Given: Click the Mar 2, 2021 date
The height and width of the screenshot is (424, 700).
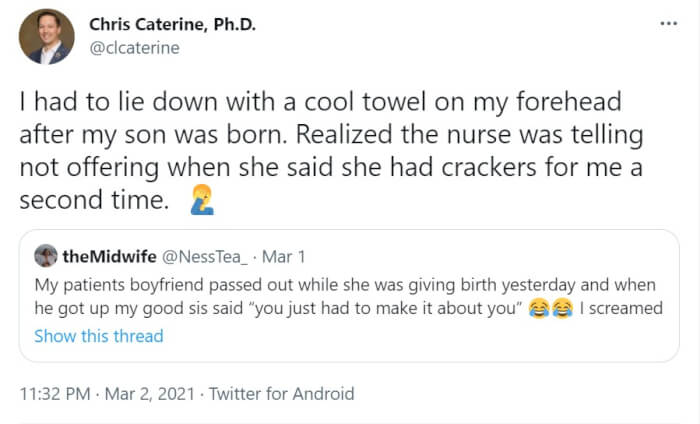Looking at the screenshot, I should point(148,393).
